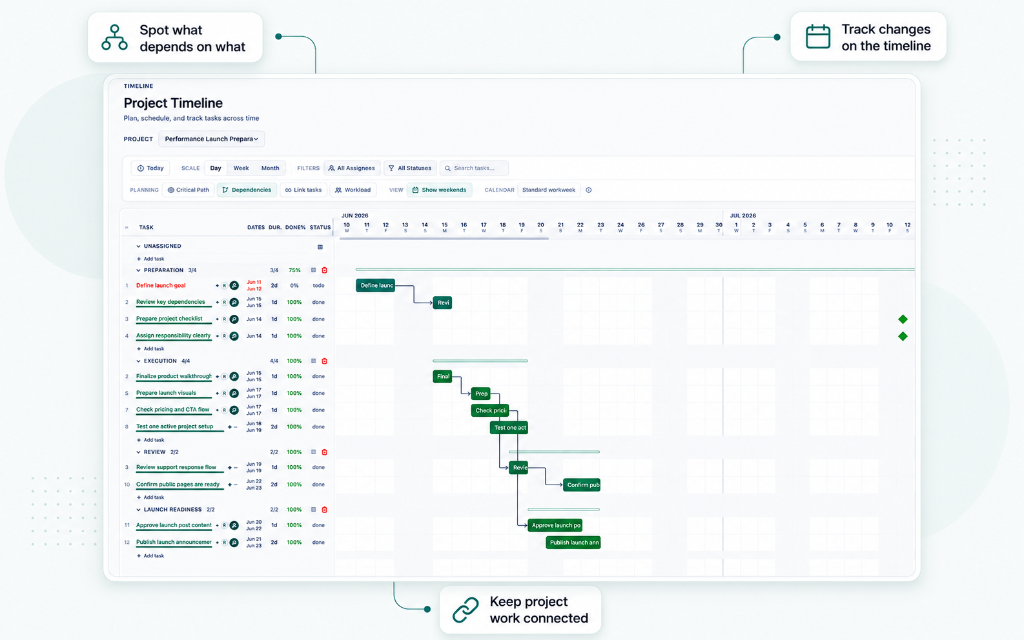The image size is (1024, 640).
Task: Toggle the Workload view
Action: pyautogui.click(x=353, y=190)
